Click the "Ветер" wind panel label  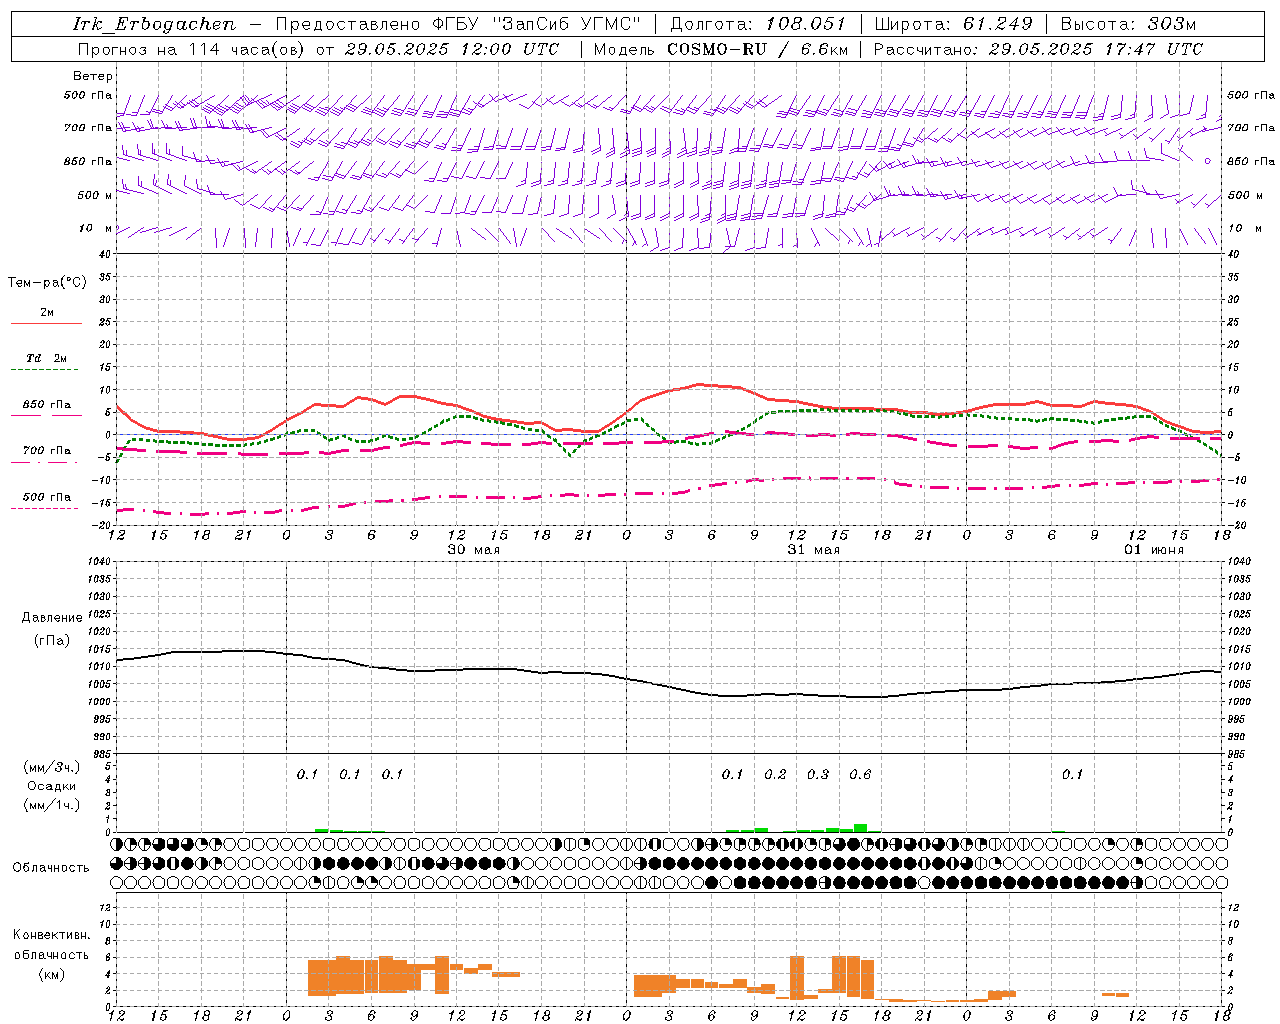point(93,76)
